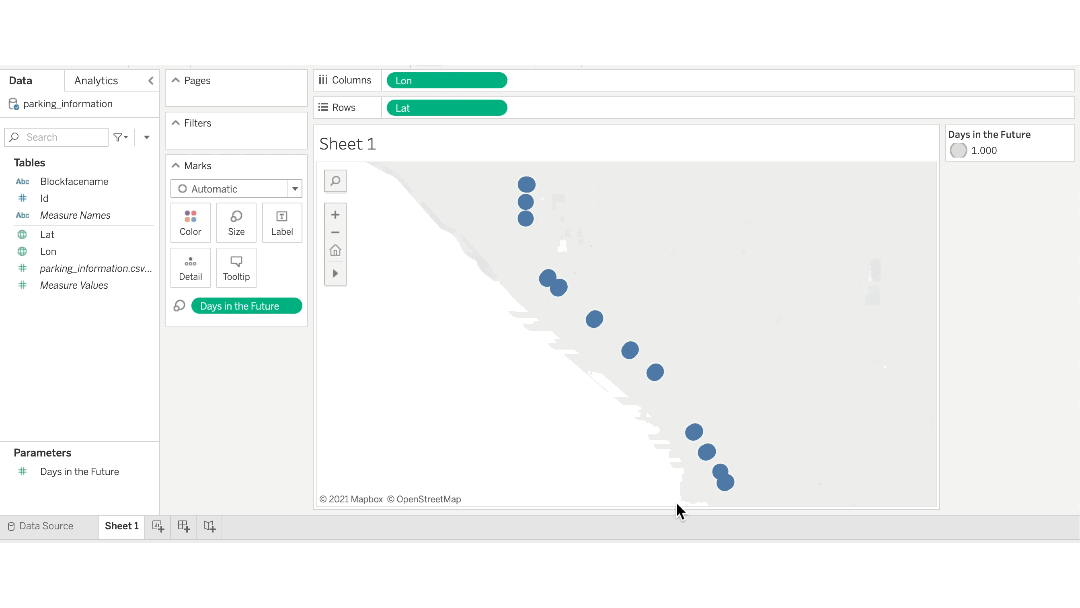
Task: Click the Detail button on the Marks card
Action: [x=190, y=266]
